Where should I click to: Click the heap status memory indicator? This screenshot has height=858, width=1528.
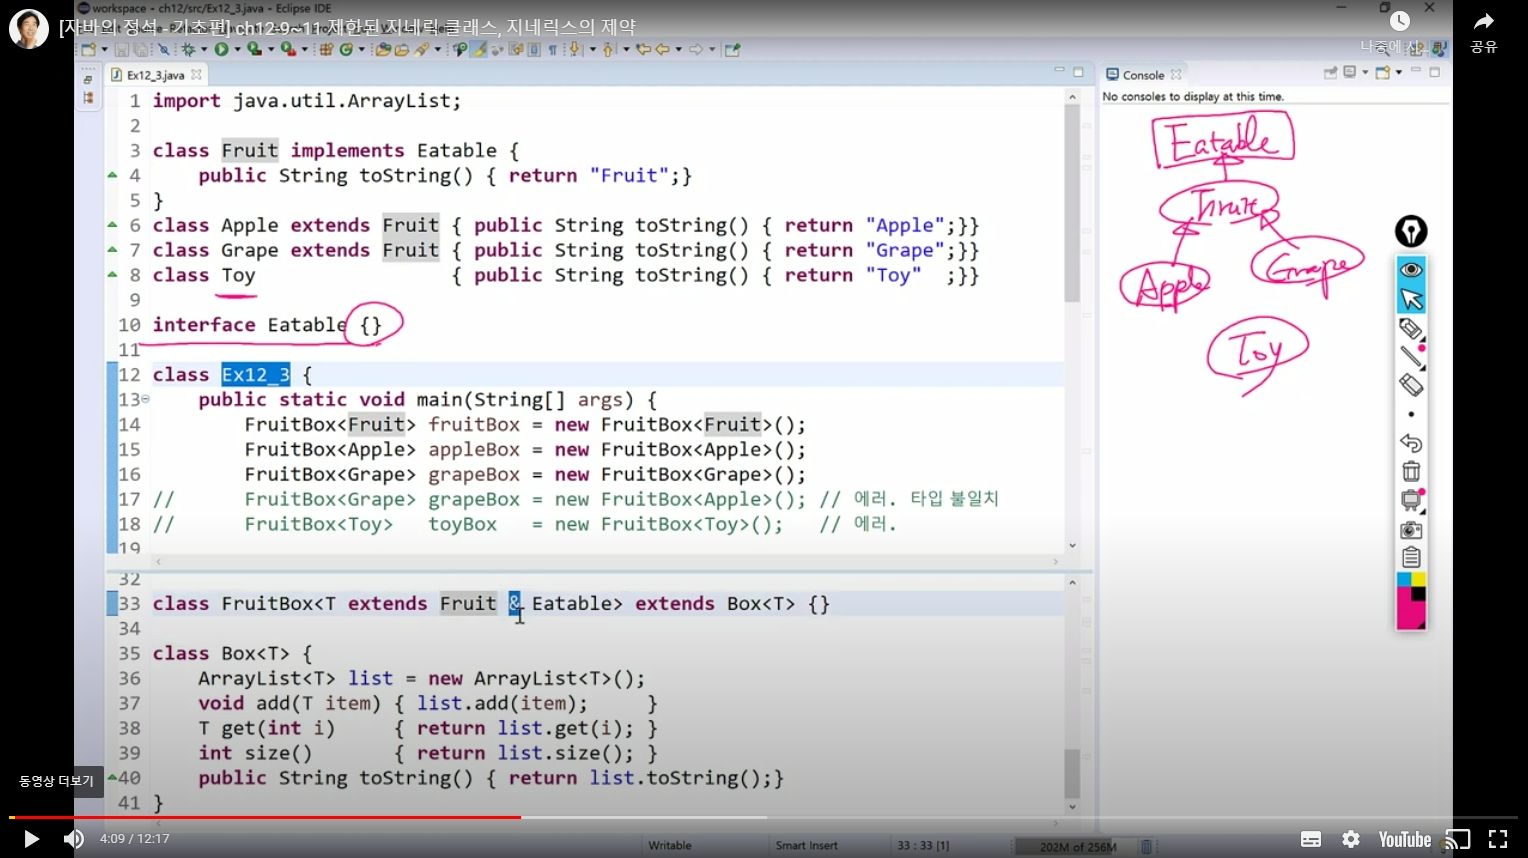(x=1077, y=847)
